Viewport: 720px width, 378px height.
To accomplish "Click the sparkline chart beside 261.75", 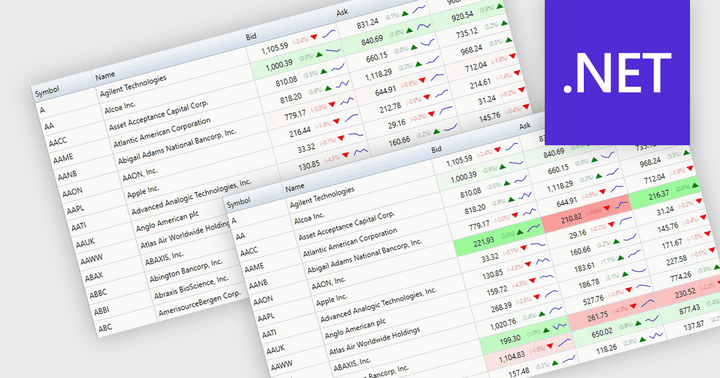I will tap(648, 303).
